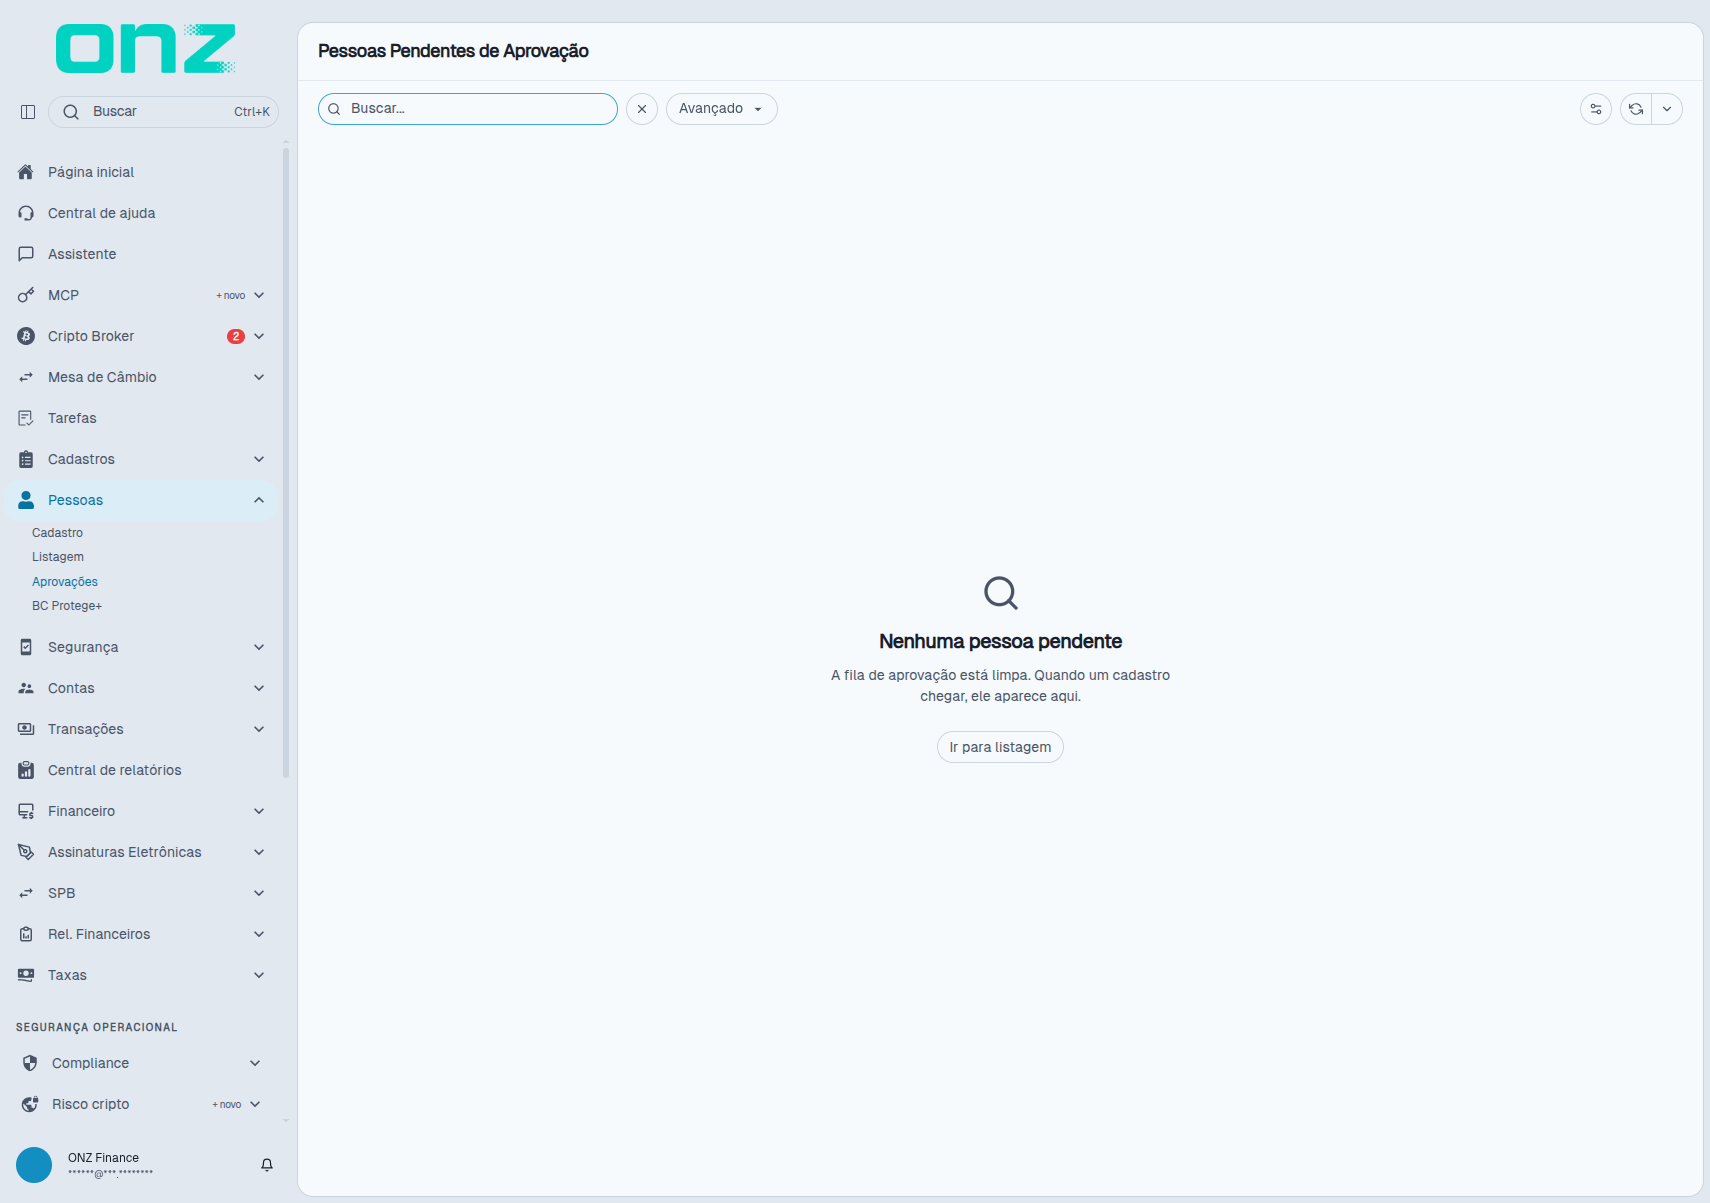The height and width of the screenshot is (1203, 1710).
Task: Expand the Contas chevron
Action: point(259,688)
